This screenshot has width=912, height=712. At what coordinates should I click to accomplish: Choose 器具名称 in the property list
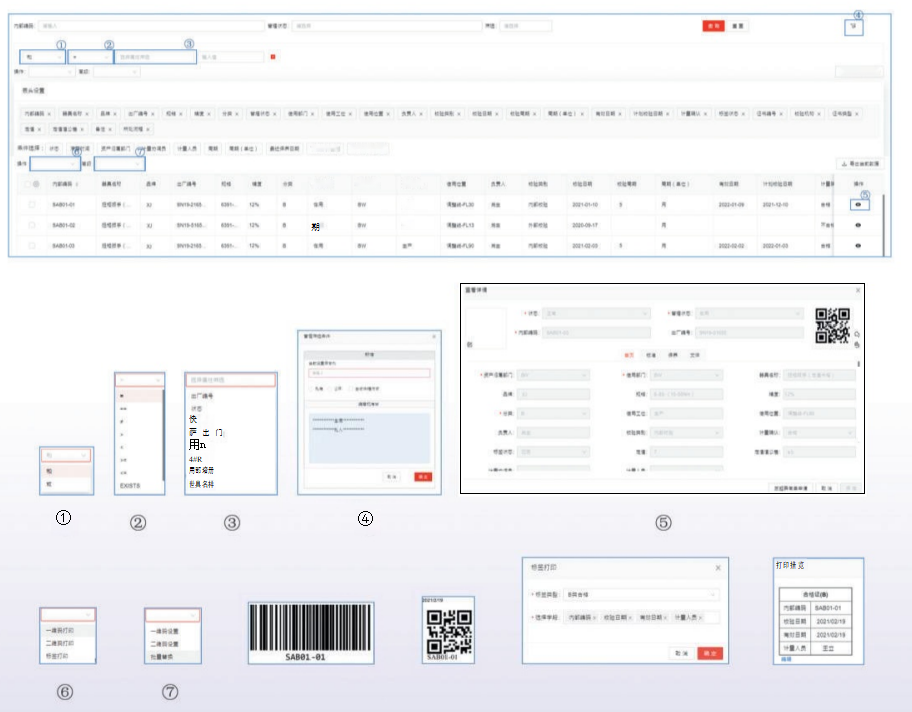[202, 484]
